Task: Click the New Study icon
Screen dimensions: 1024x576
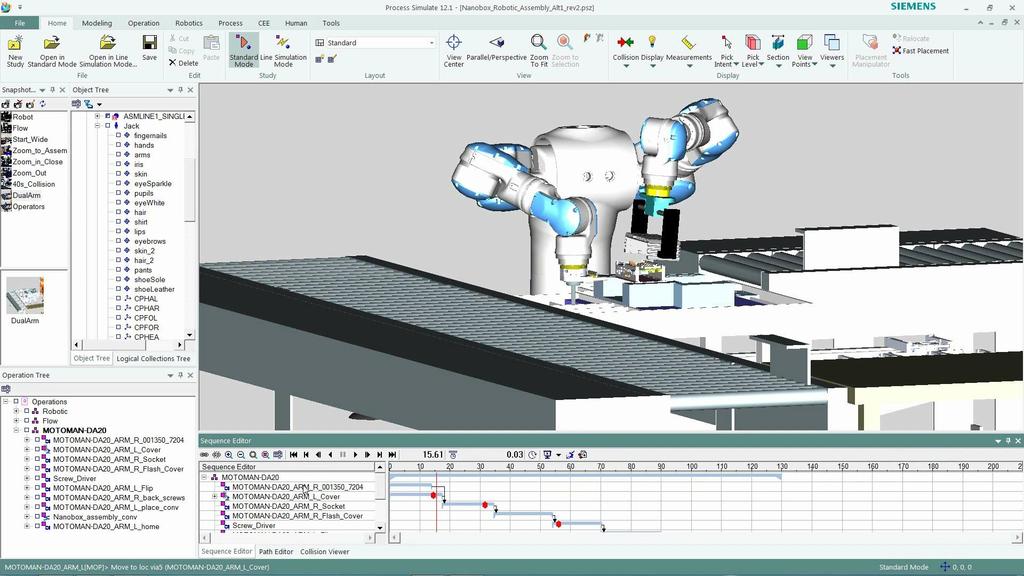Action: point(15,44)
